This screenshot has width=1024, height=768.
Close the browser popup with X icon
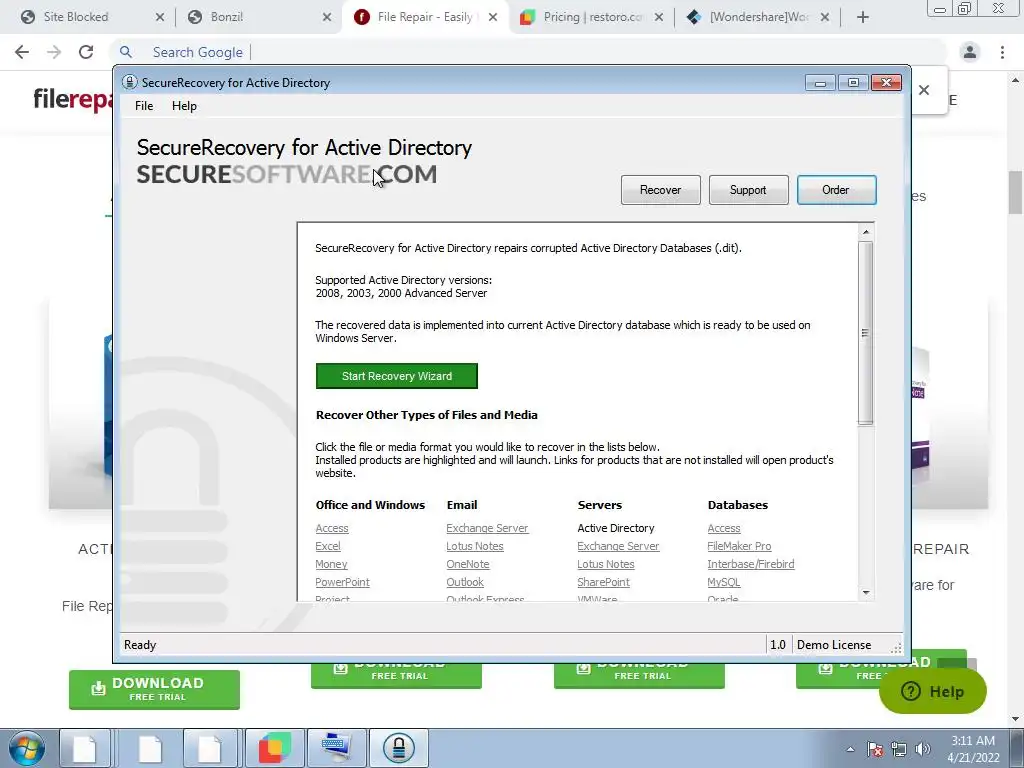[923, 90]
